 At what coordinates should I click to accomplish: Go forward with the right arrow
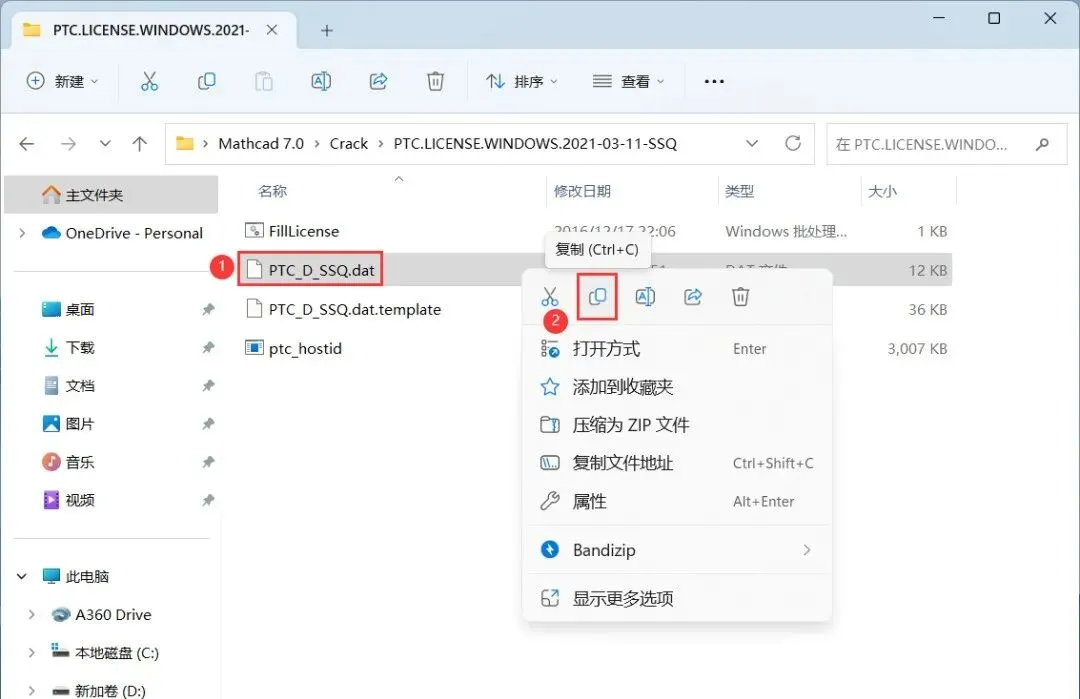(x=68, y=144)
